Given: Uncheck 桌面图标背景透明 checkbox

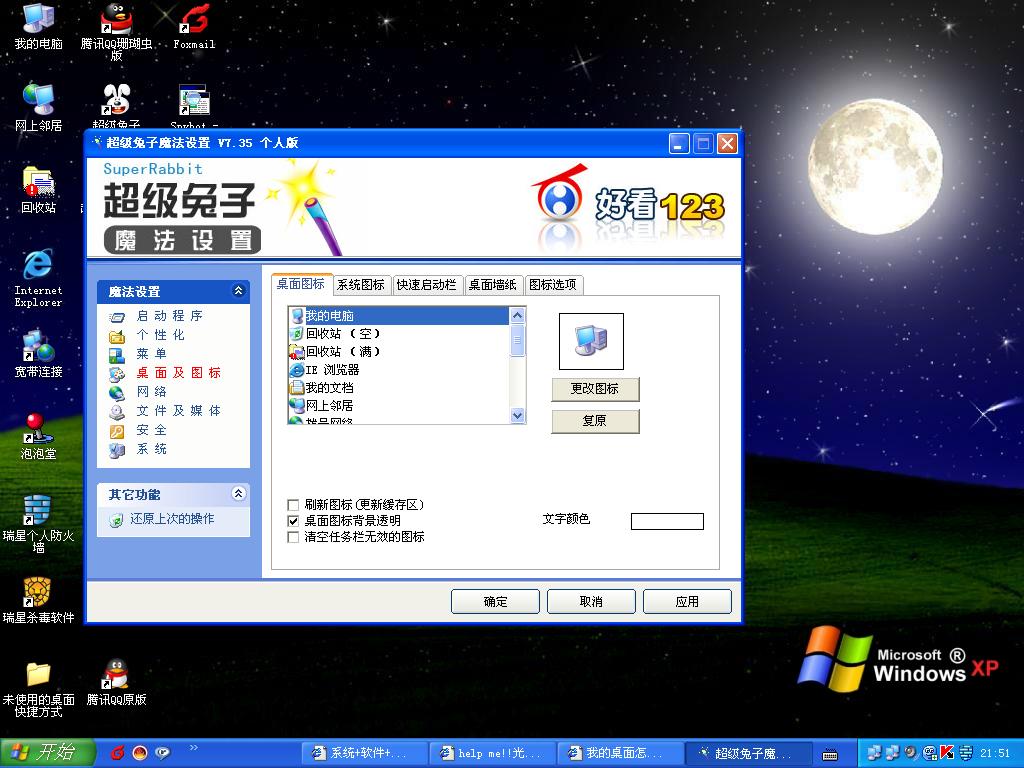Looking at the screenshot, I should (293, 521).
